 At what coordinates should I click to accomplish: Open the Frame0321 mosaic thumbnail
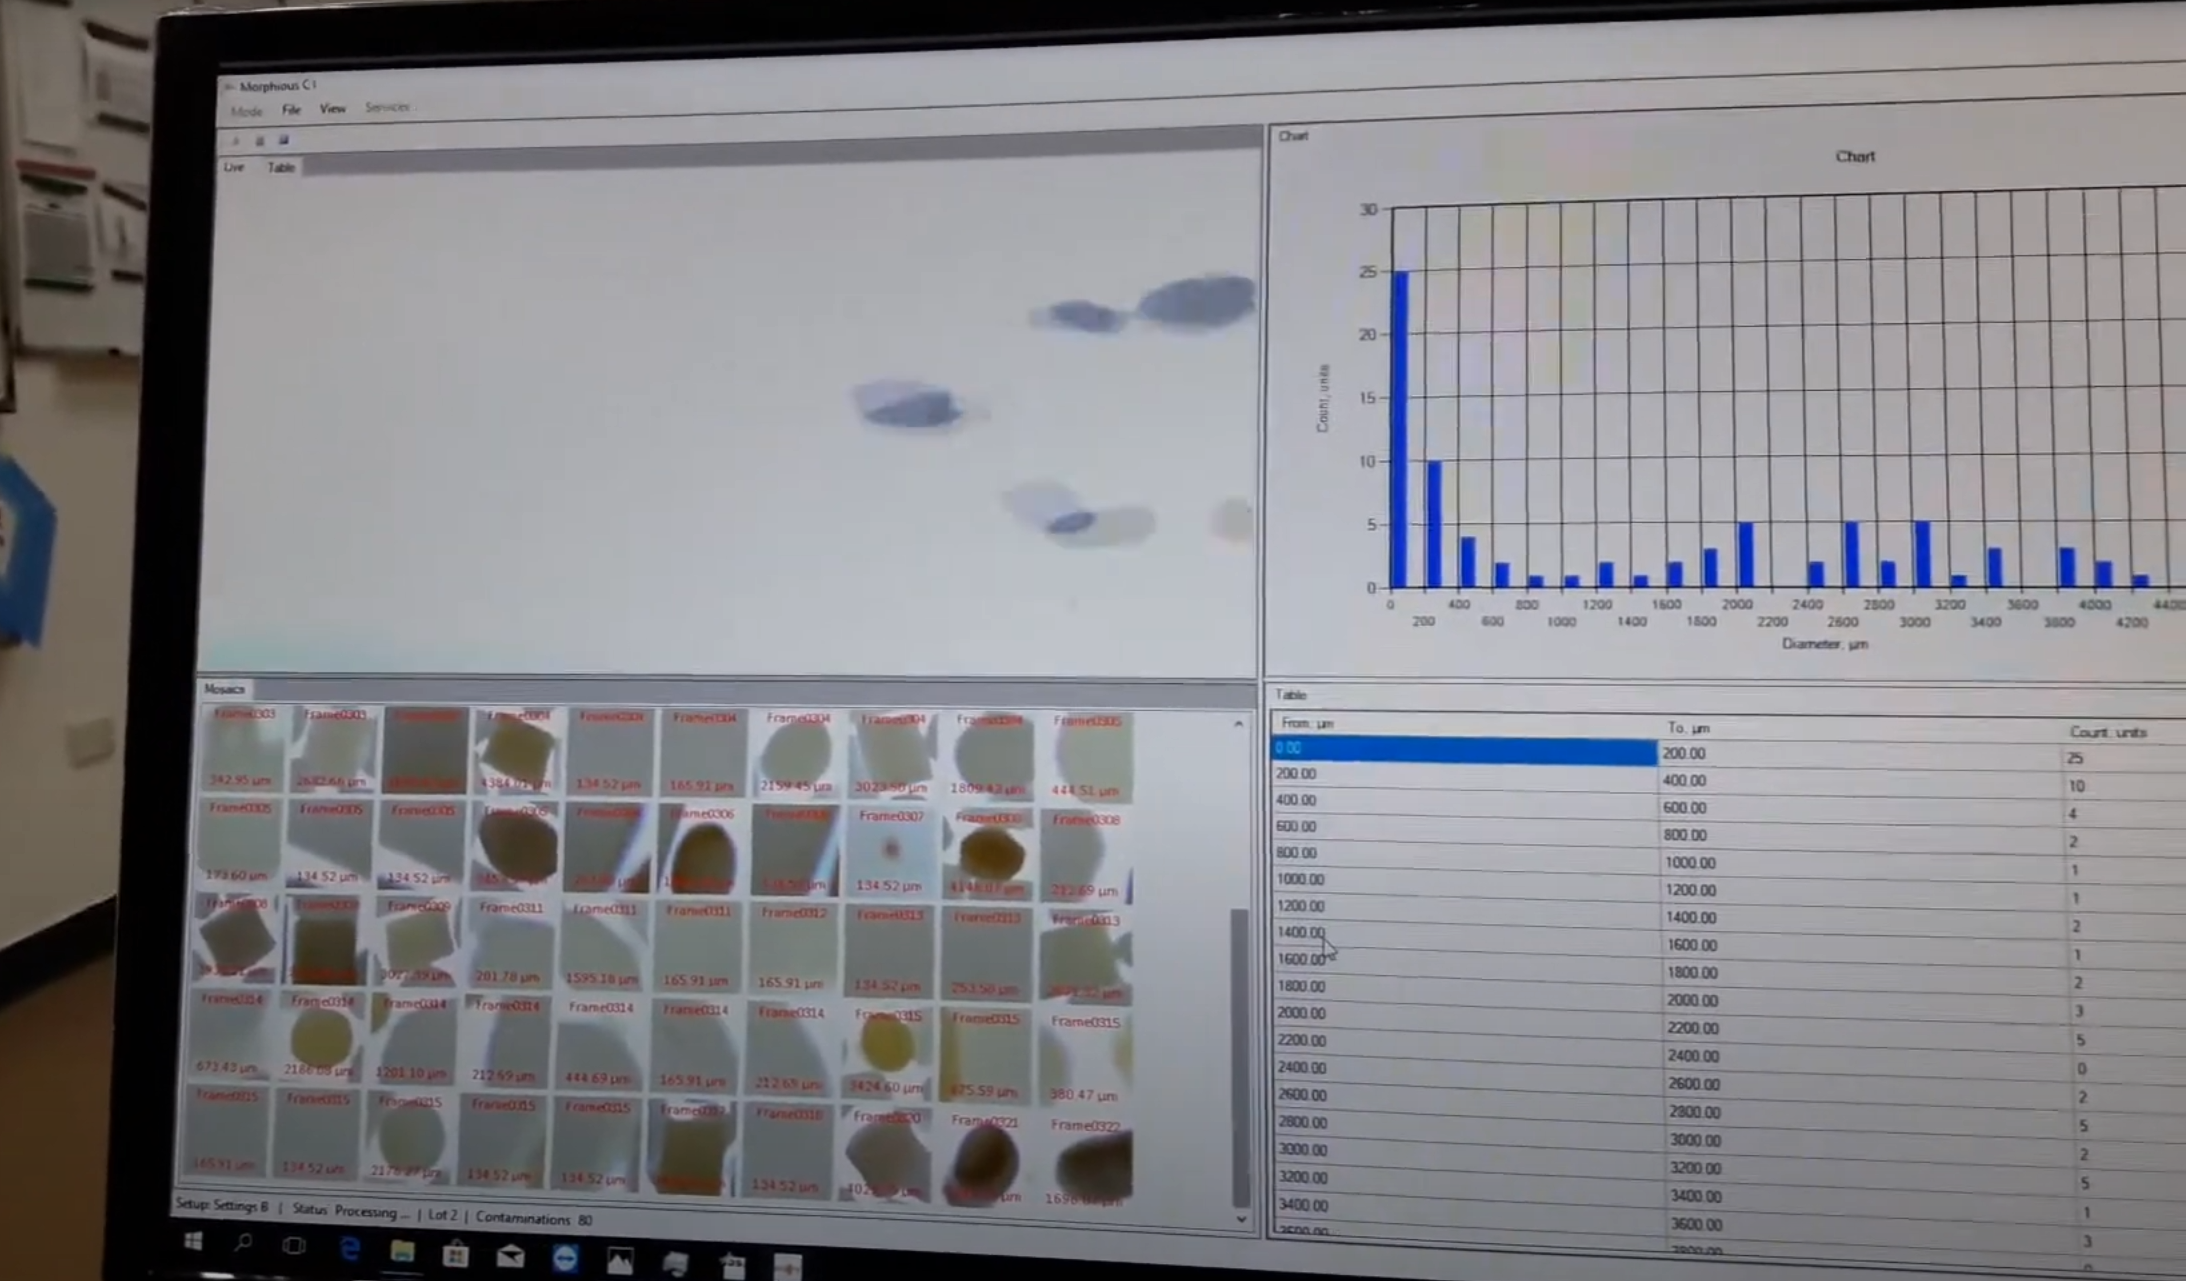[985, 1158]
